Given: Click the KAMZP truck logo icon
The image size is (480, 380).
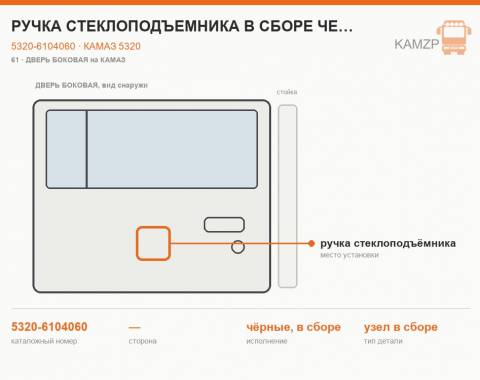Looking at the screenshot, I should coord(454,37).
